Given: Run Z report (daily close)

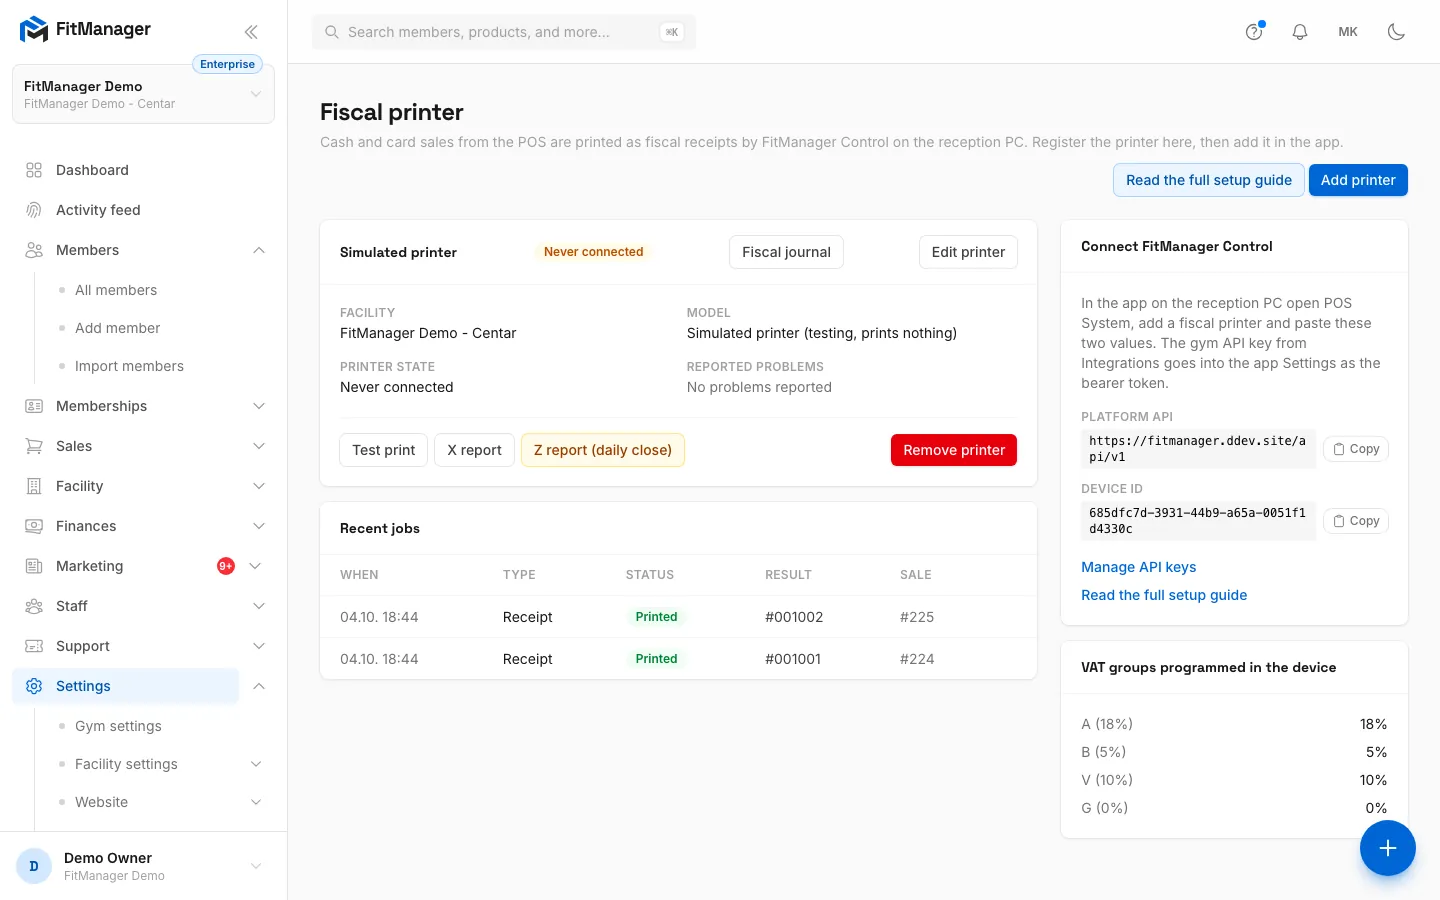Looking at the screenshot, I should 603,450.
